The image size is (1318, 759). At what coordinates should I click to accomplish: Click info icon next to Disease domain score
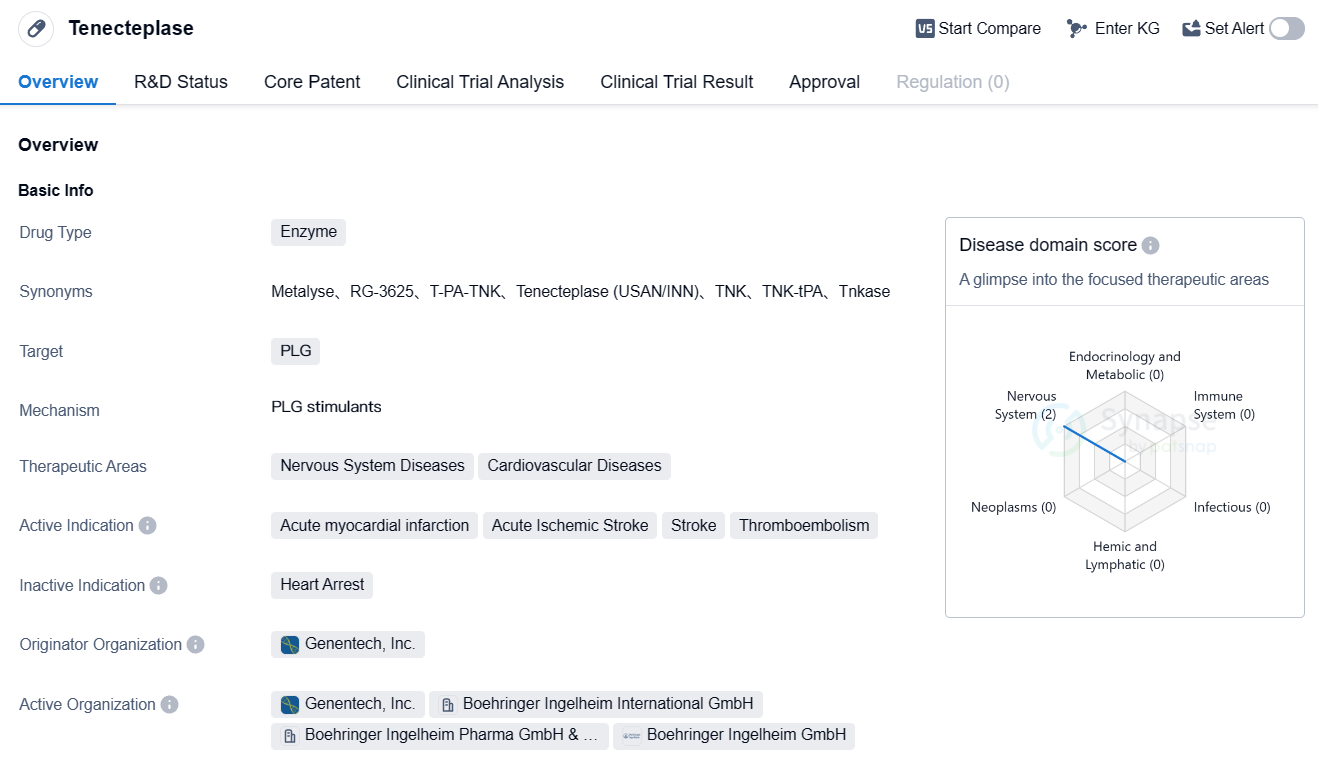1150,246
